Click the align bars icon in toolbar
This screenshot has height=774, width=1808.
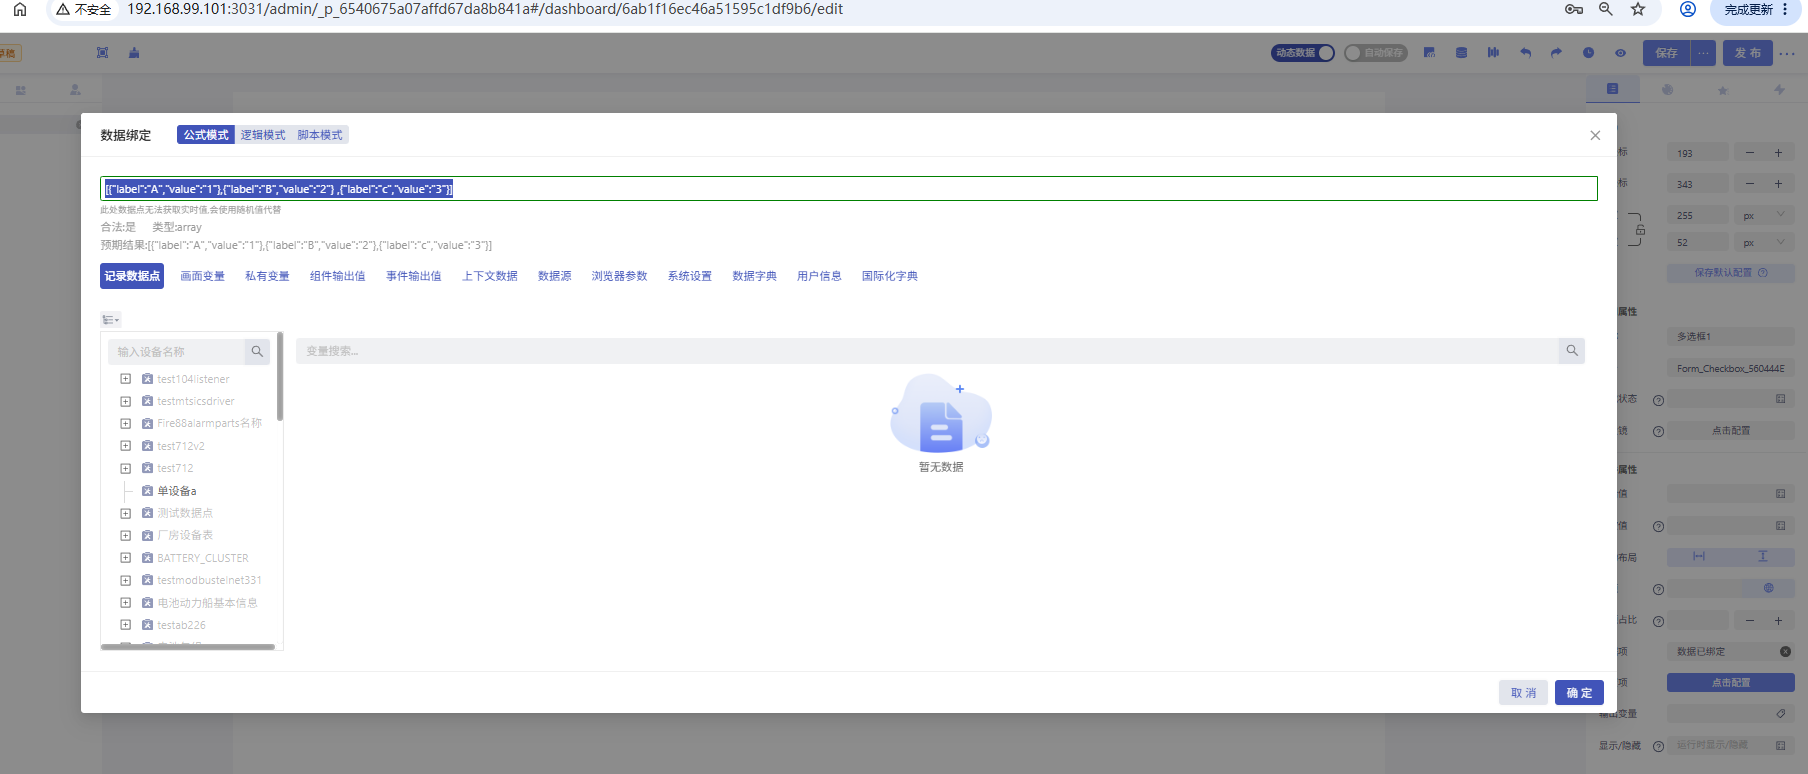tap(1493, 53)
